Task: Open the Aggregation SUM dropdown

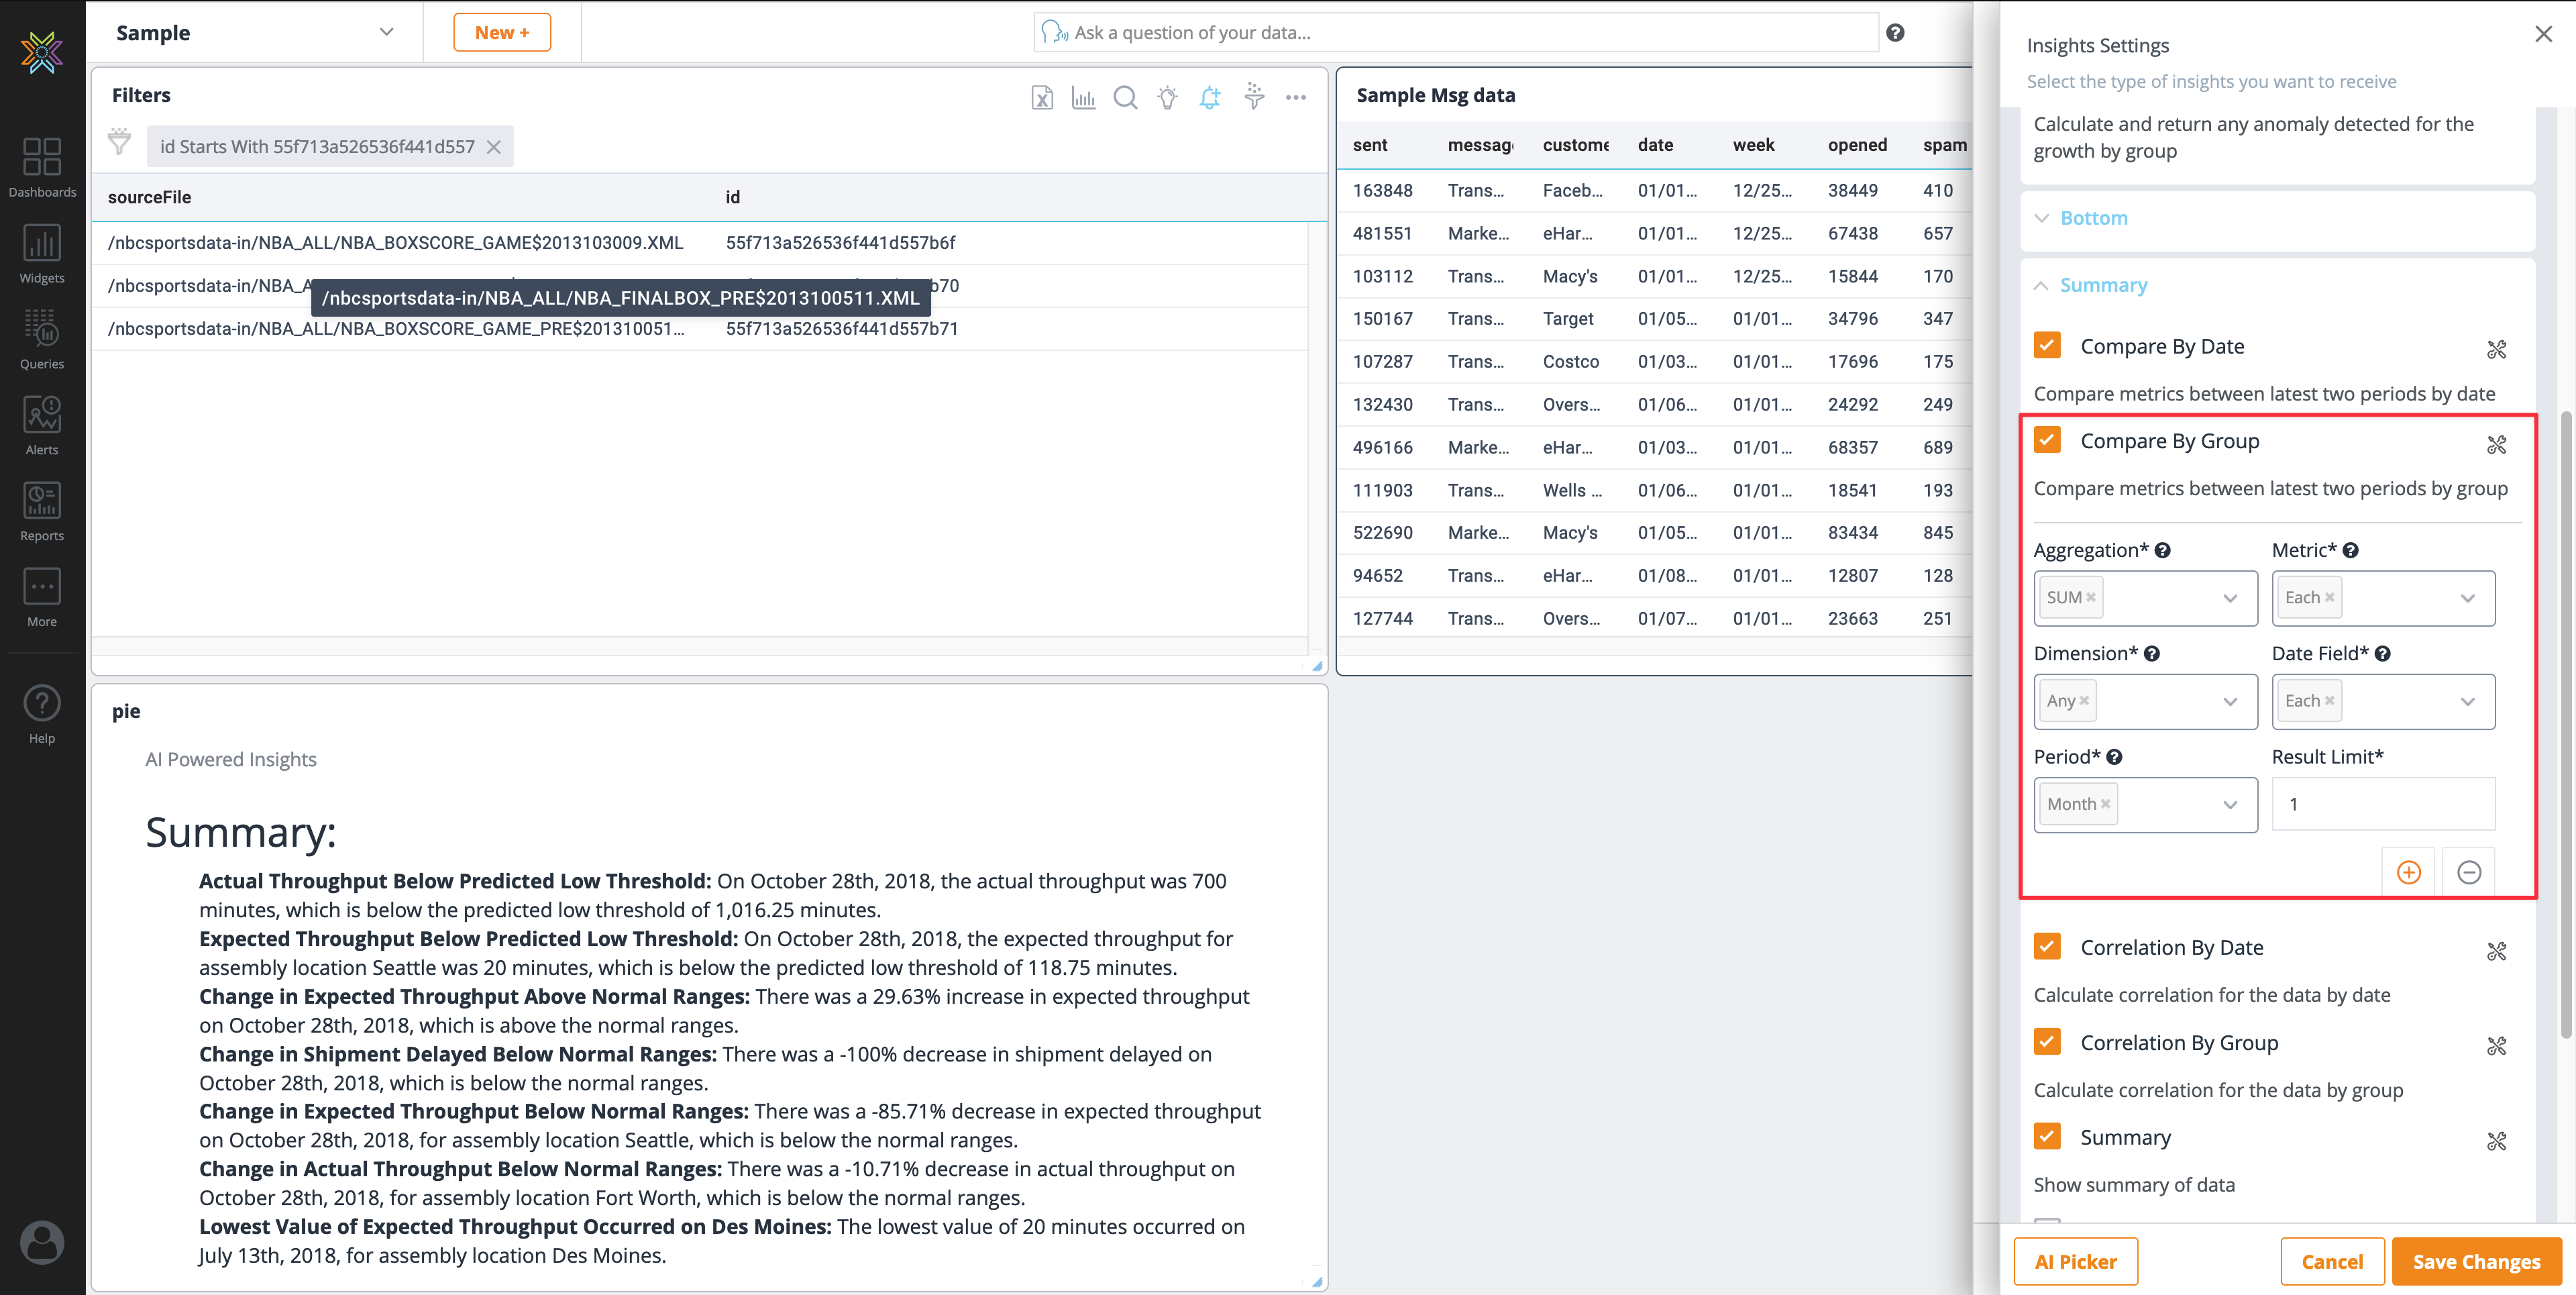Action: pyautogui.click(x=2229, y=598)
